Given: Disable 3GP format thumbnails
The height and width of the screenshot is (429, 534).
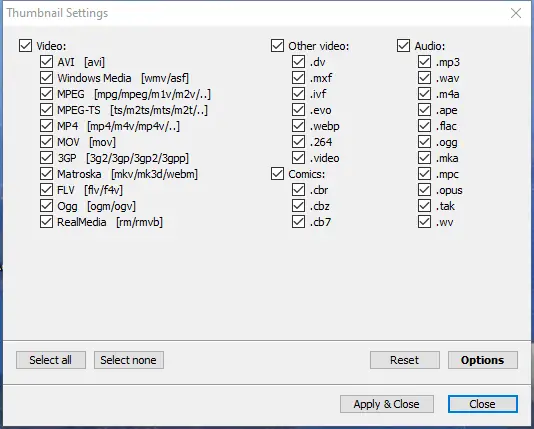Looking at the screenshot, I should tap(46, 158).
